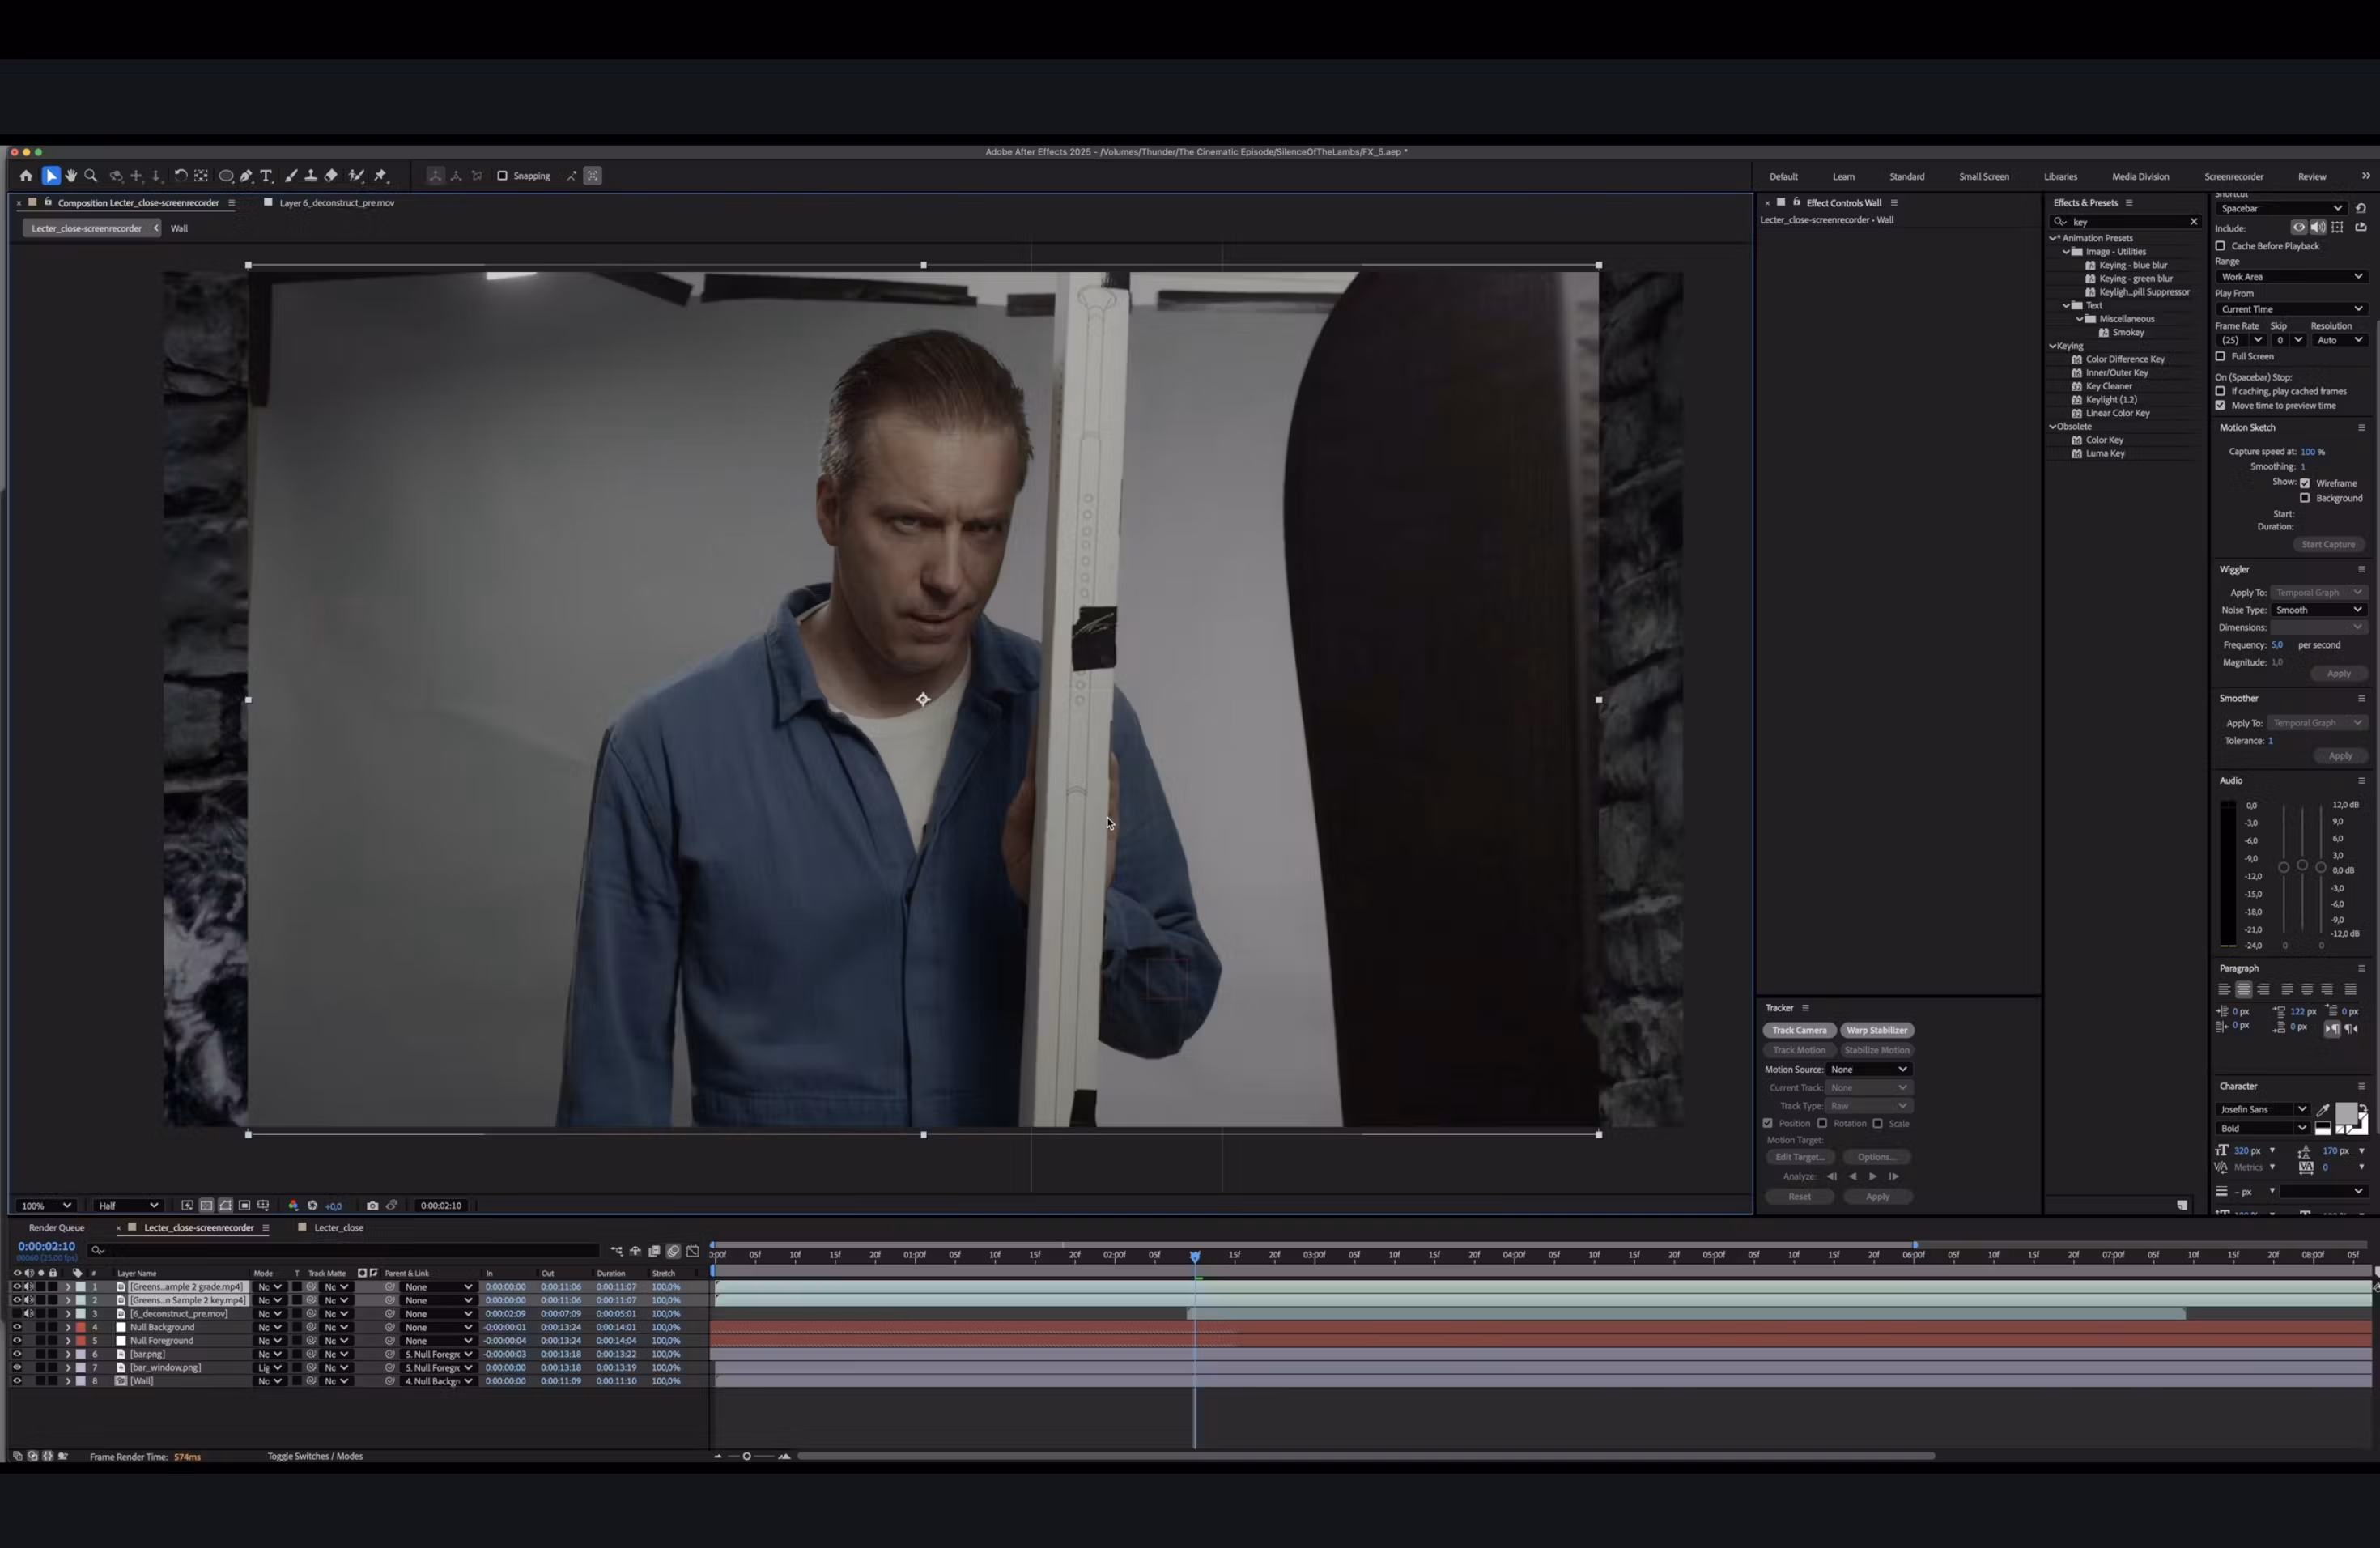Screen dimensions: 2380x1548
Task: Uncheck 'Move time to preview time'
Action: pyautogui.click(x=2220, y=405)
